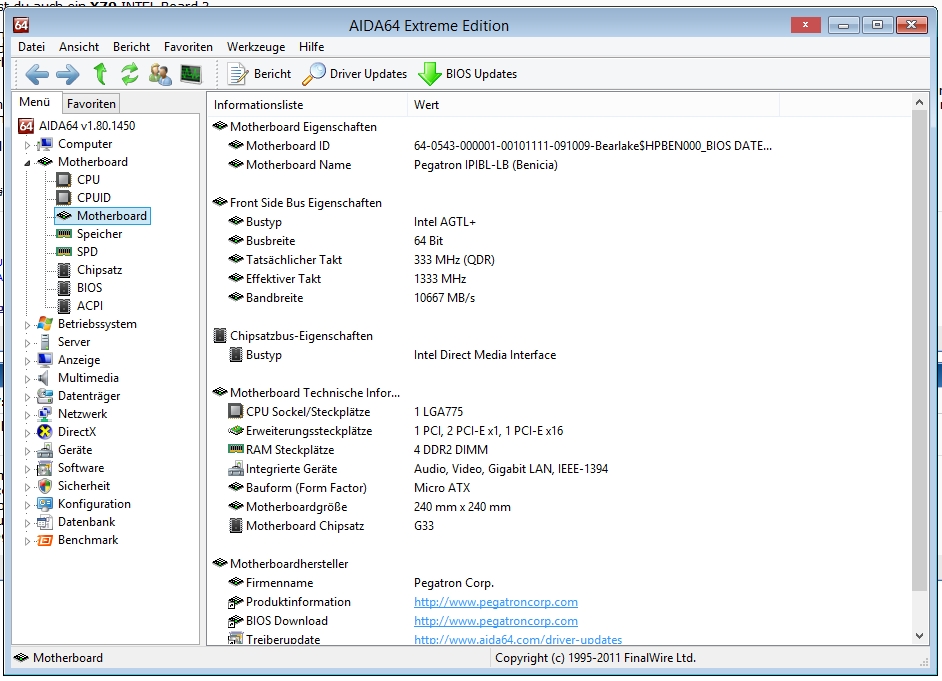Click Driver Updates toolbar button
942x681 pixels.
click(354, 74)
